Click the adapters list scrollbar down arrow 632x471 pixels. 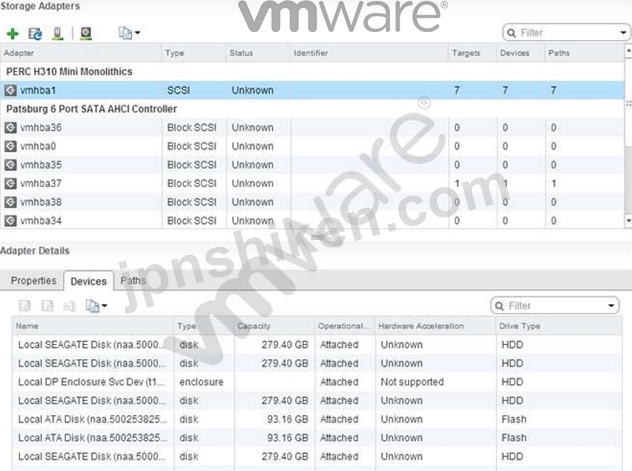(x=628, y=221)
